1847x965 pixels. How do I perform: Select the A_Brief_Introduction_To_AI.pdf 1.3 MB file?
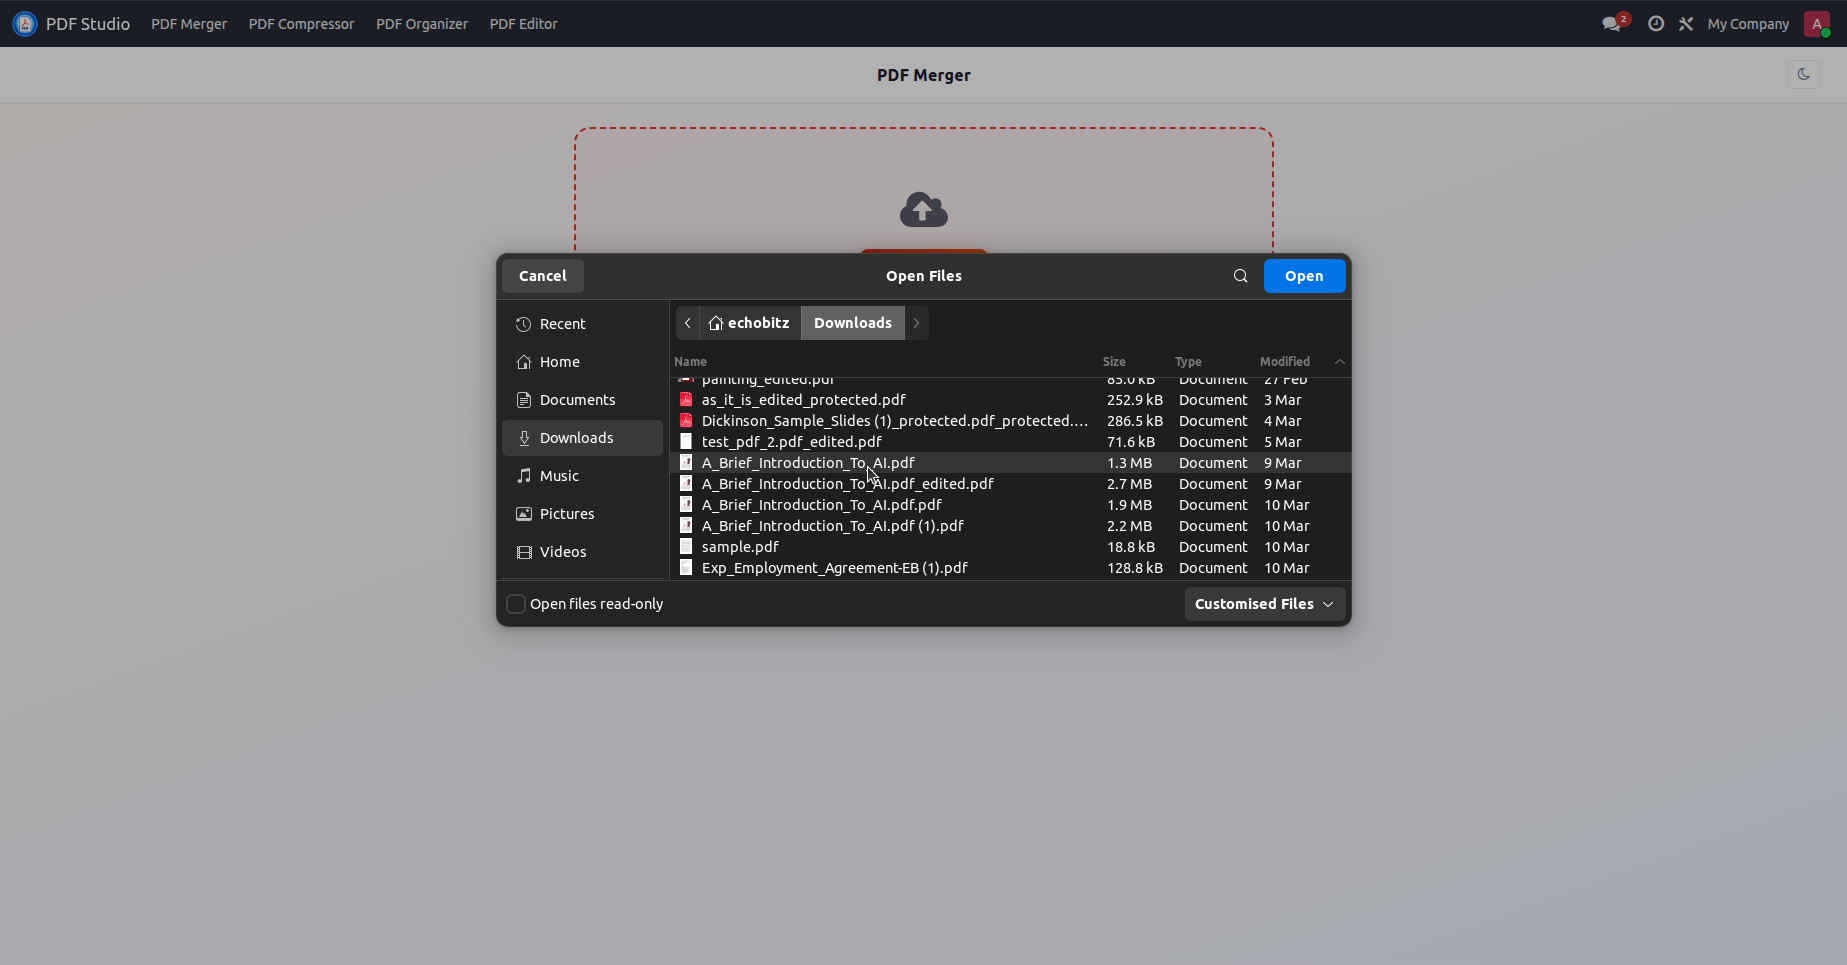point(1010,463)
